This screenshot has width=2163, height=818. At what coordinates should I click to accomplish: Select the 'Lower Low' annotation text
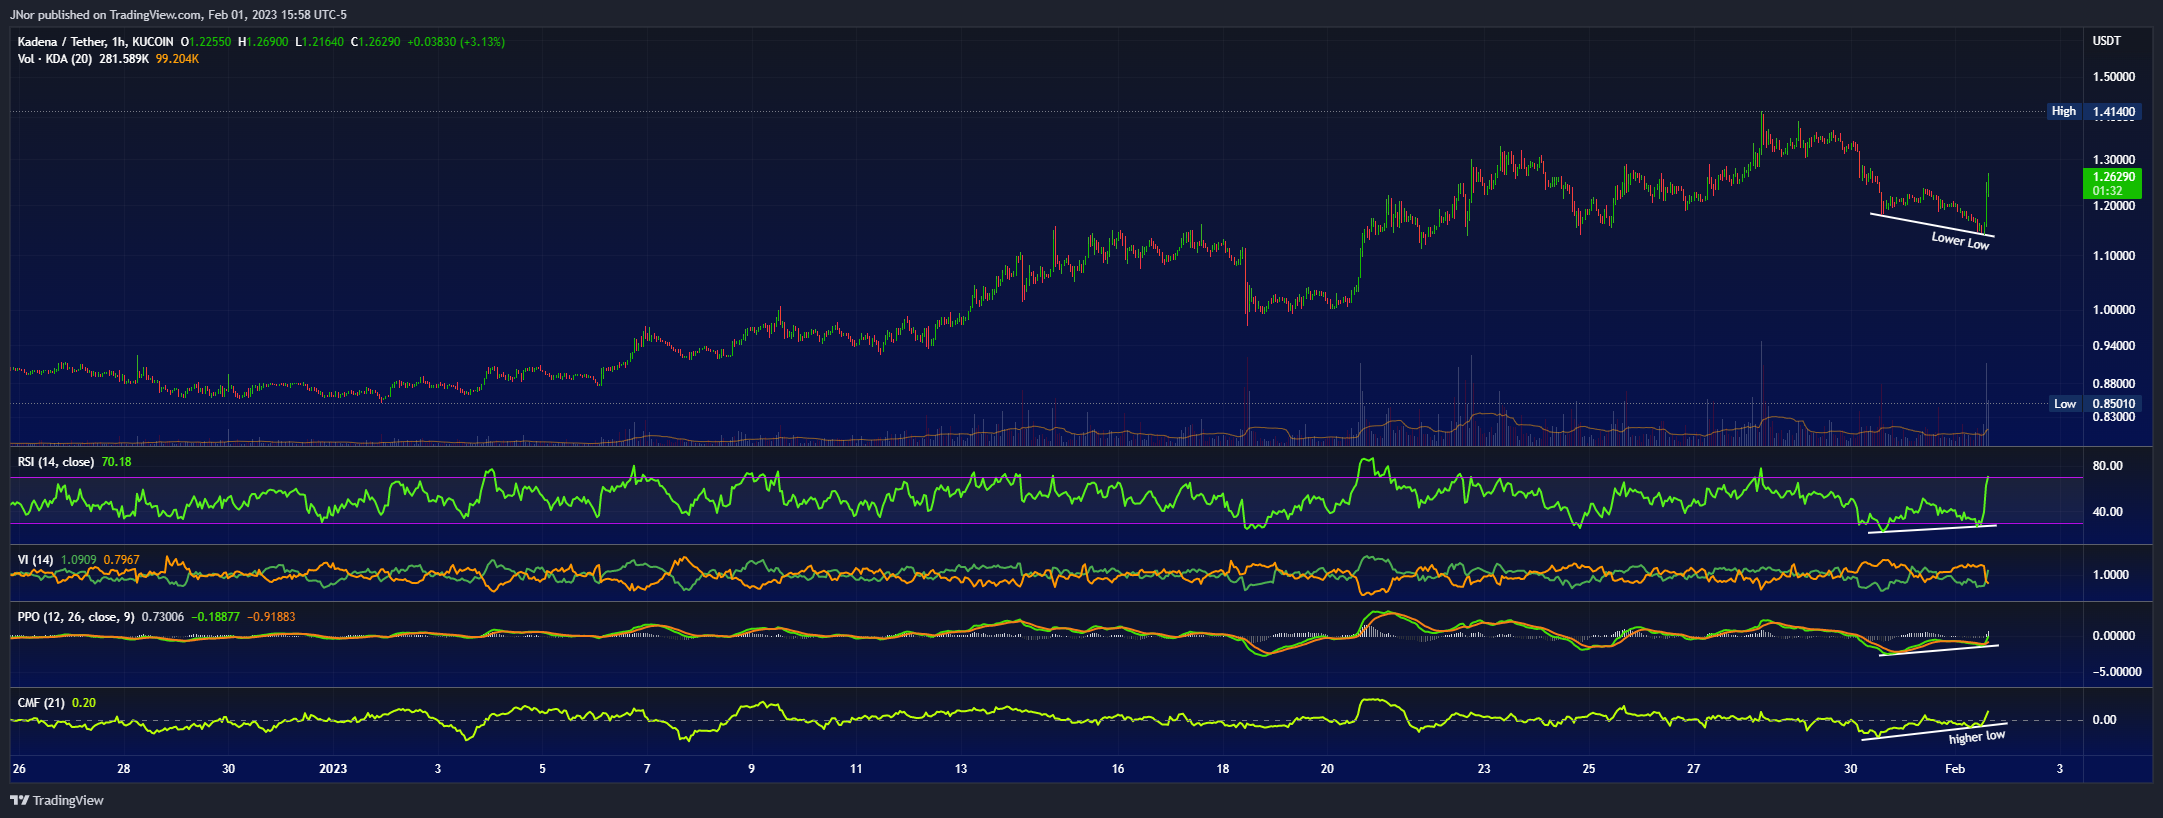1960,241
